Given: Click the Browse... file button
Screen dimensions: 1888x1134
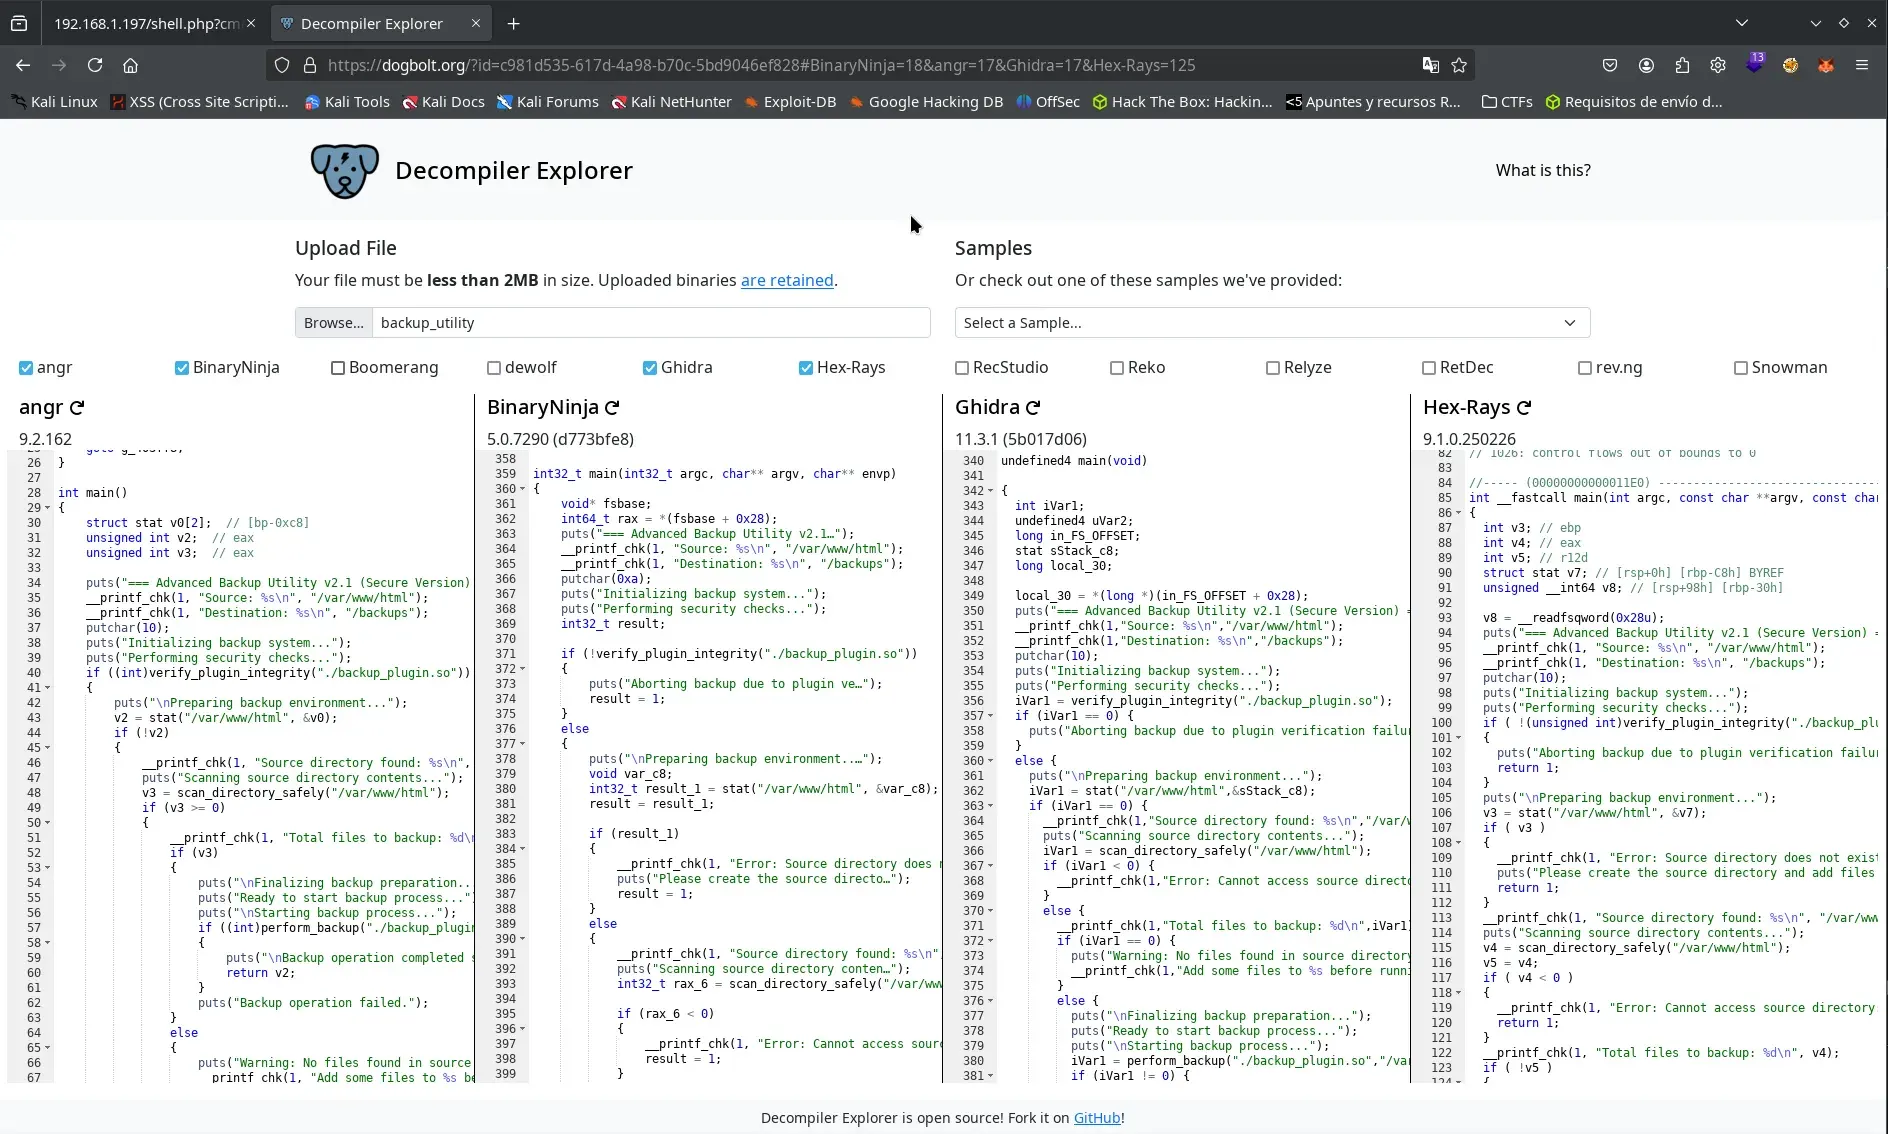Looking at the screenshot, I should 334,323.
